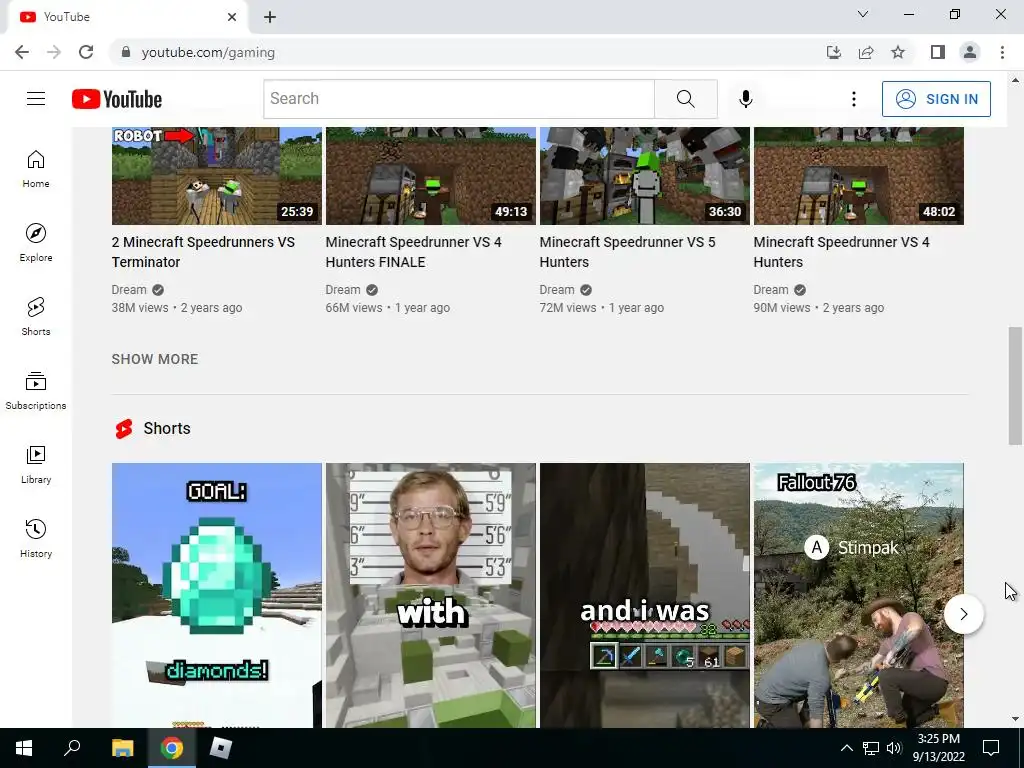Viewport: 1024px width, 768px height.
Task: Open a new browser tab
Action: [x=270, y=17]
